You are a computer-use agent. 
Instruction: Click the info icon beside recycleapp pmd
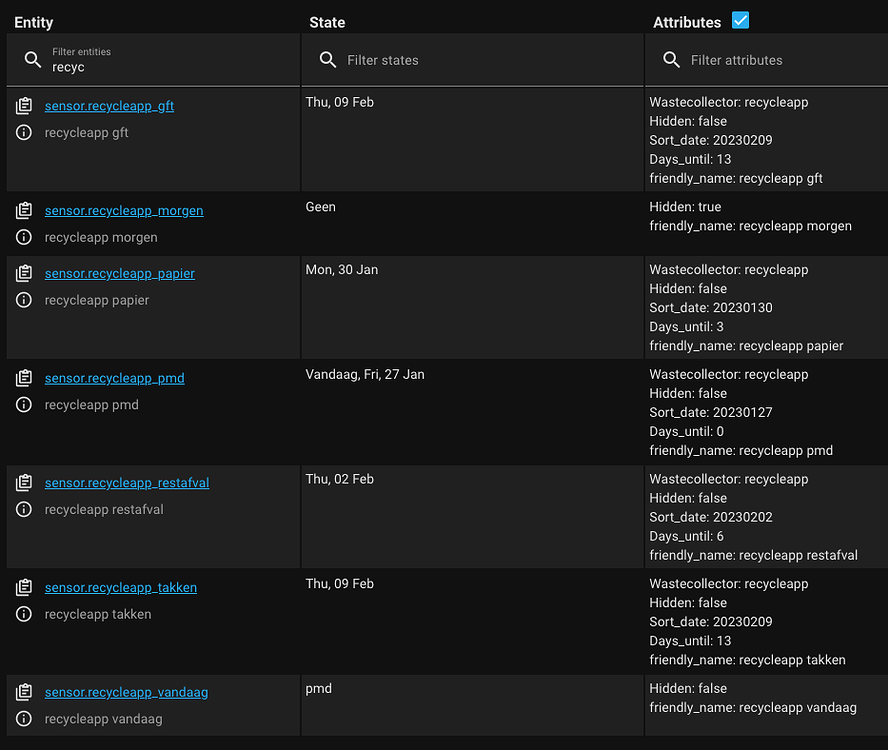tap(24, 405)
